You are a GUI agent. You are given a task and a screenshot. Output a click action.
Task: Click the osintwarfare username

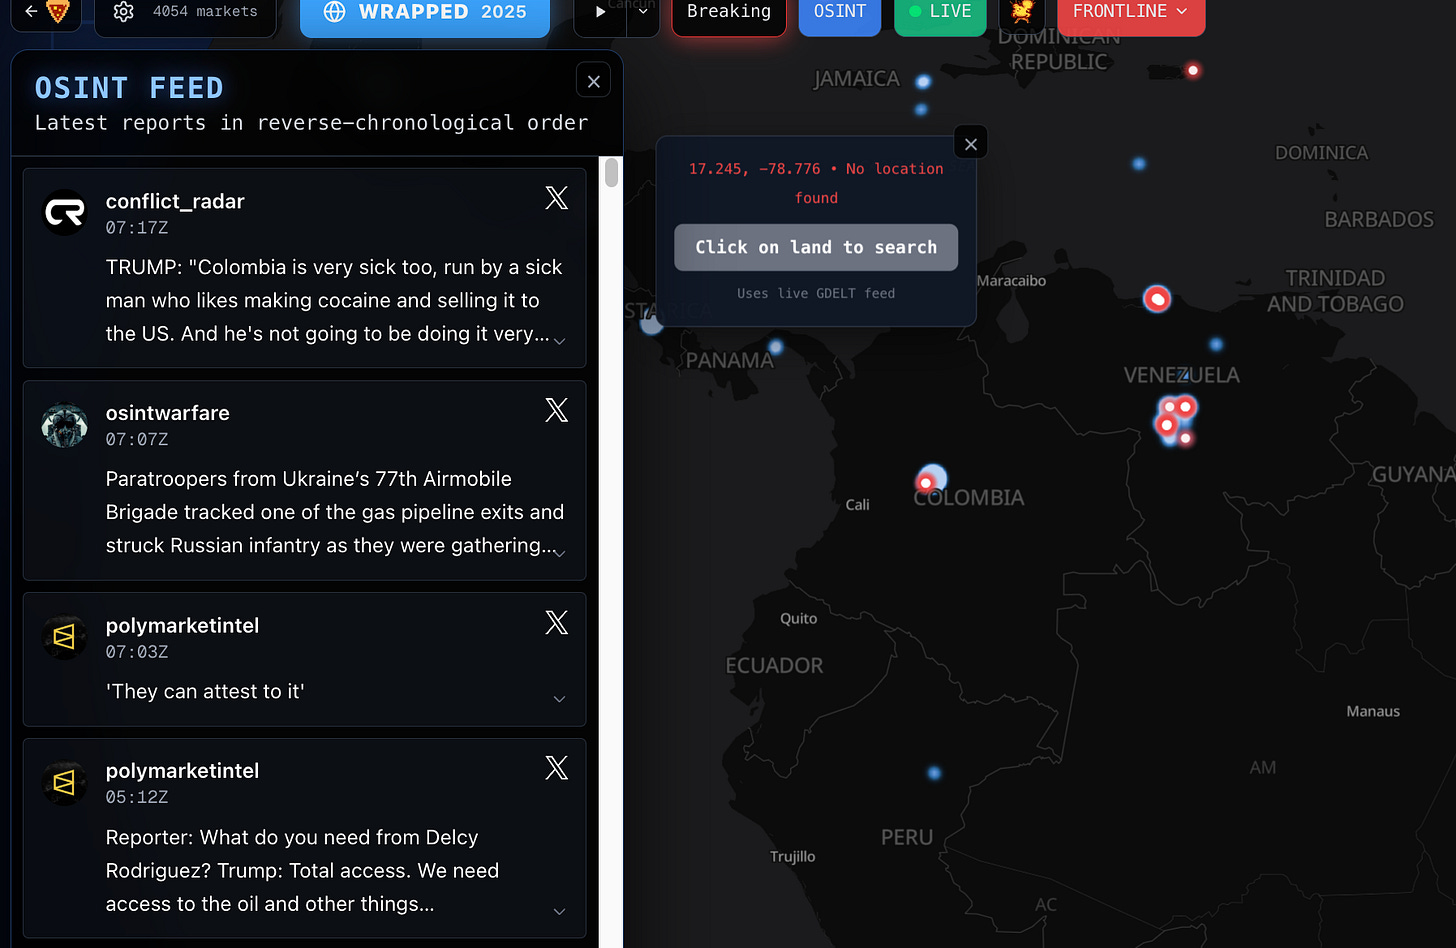[x=168, y=413]
